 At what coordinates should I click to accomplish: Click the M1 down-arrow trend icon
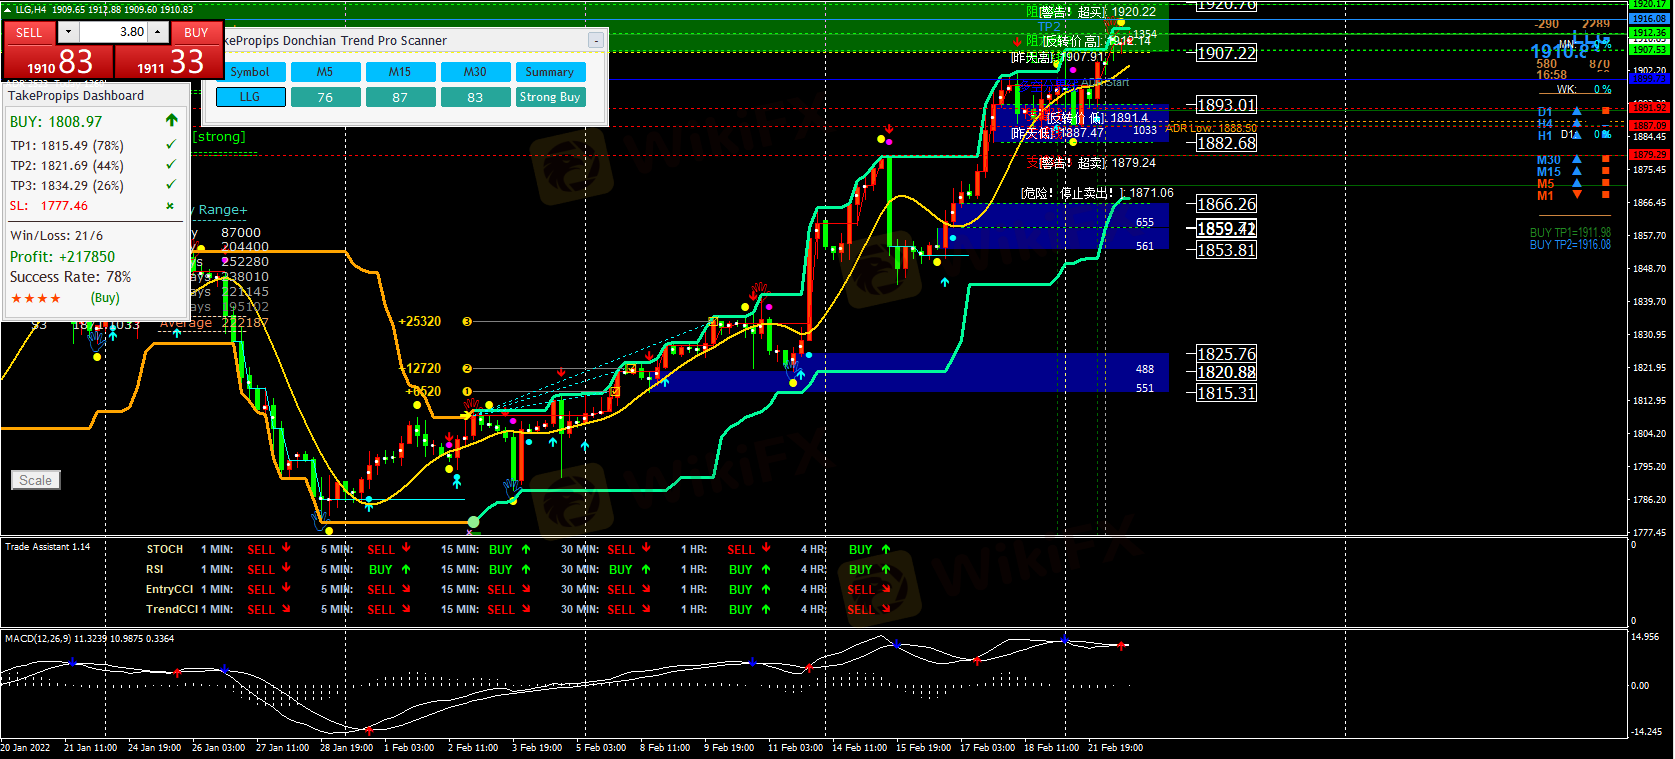tap(1577, 196)
